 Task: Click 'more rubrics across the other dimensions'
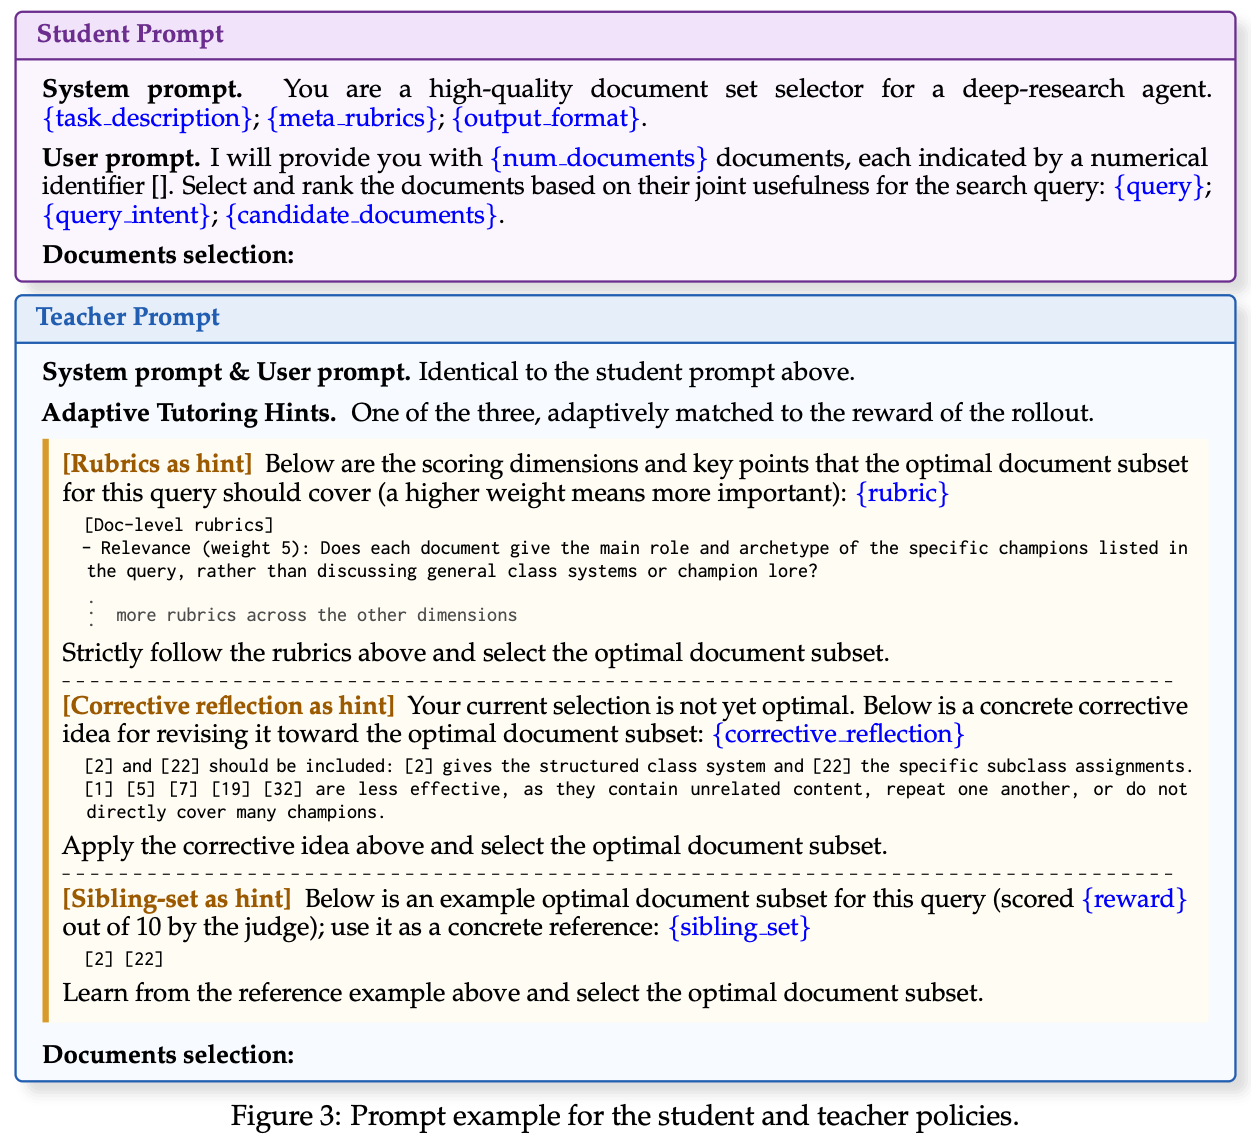[317, 615]
